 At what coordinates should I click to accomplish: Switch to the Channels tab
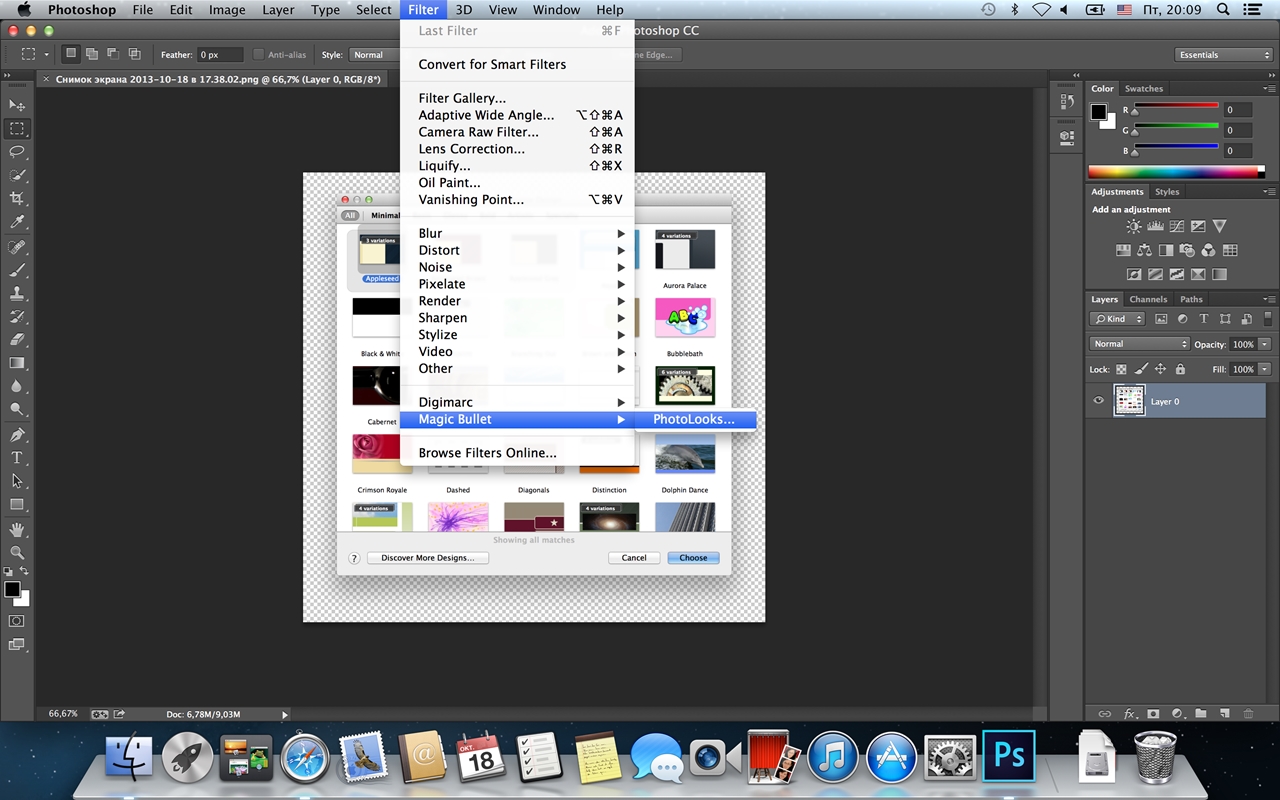click(1148, 299)
